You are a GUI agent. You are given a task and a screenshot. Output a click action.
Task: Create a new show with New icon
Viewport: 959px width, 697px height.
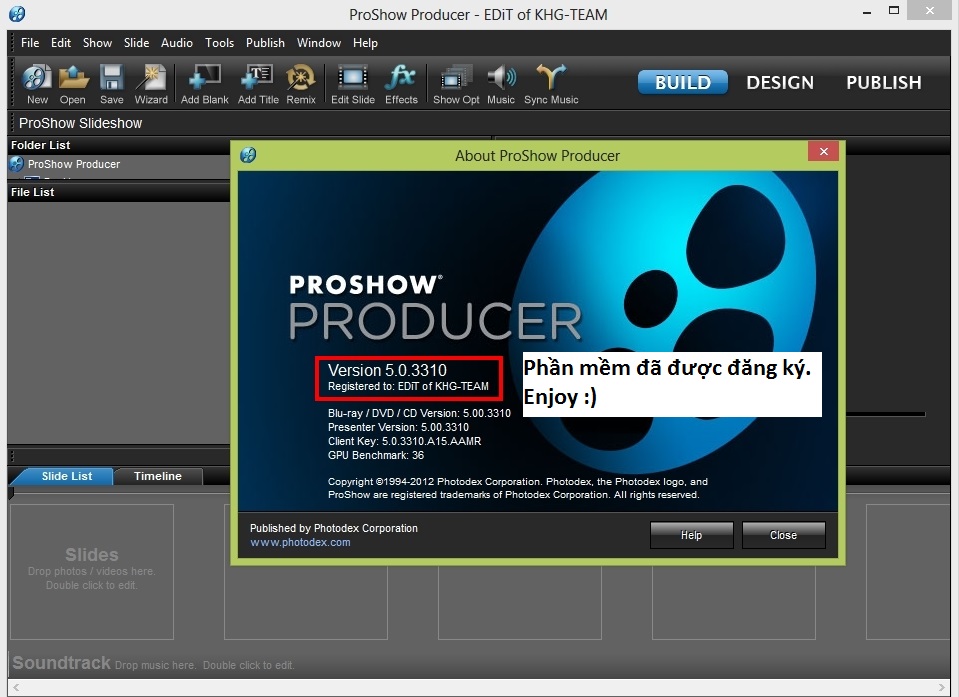(x=37, y=84)
